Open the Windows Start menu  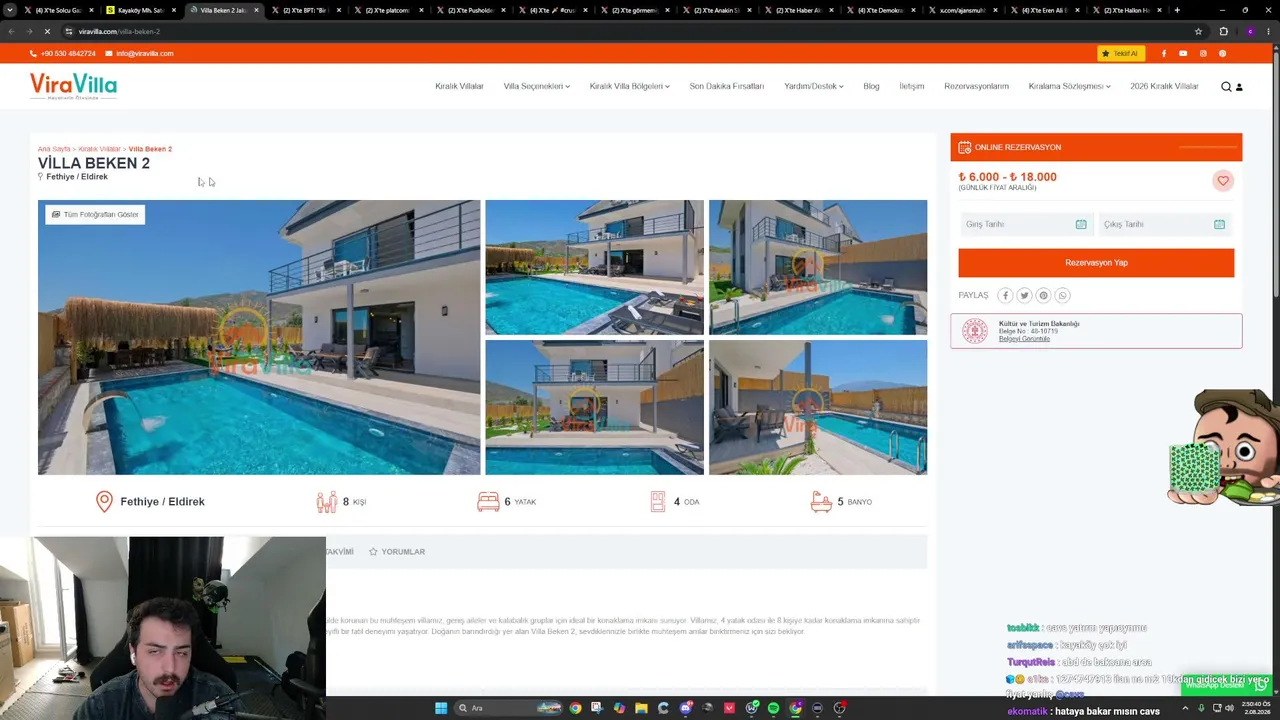(x=441, y=708)
